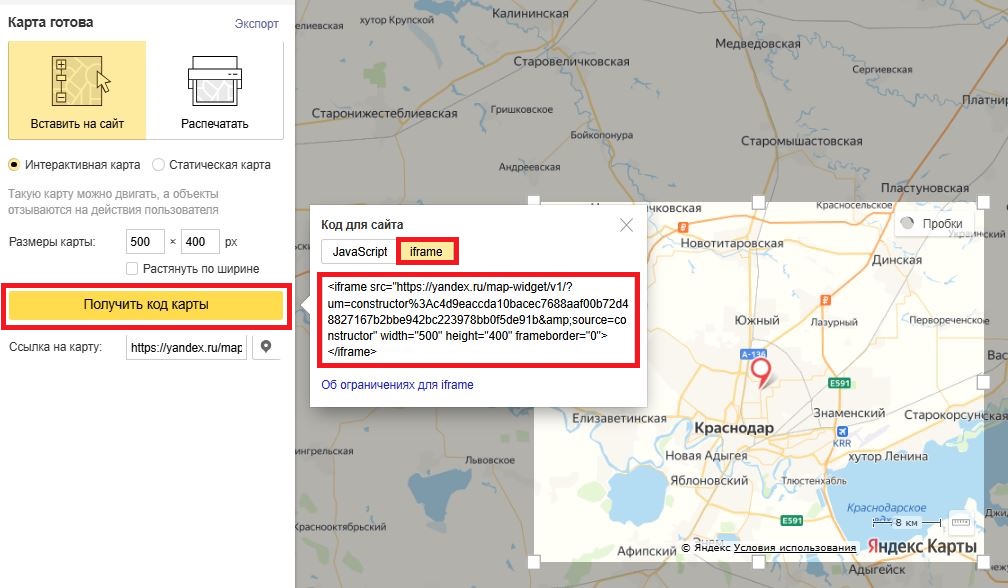The width and height of the screenshot is (1008, 588).
Task: Click the "Медведовская" label on map
Action: pos(758,44)
